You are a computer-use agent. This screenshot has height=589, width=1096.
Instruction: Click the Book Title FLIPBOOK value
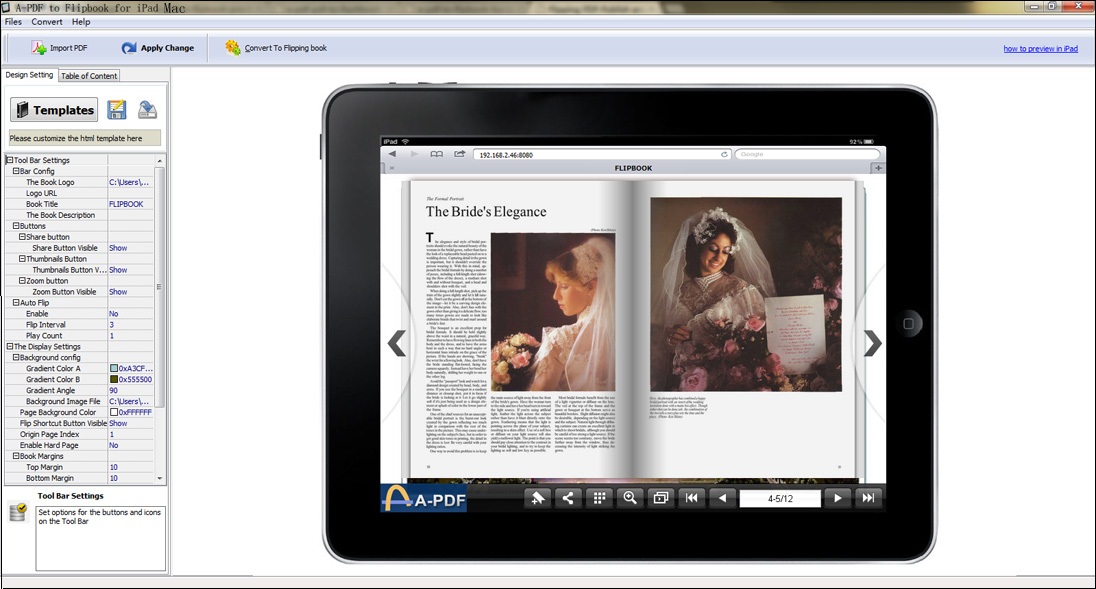click(x=126, y=204)
